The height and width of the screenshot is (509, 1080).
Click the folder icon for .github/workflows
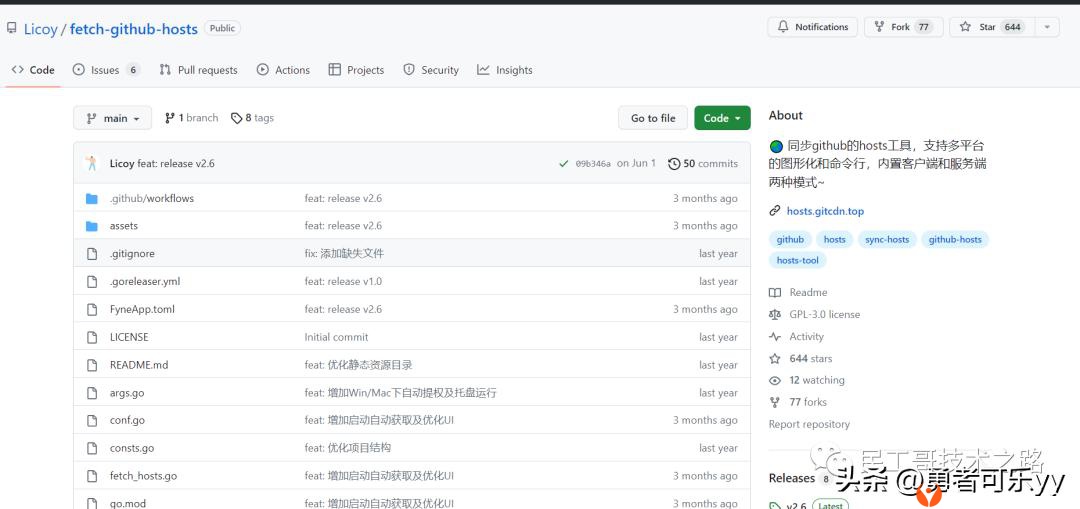pos(92,198)
